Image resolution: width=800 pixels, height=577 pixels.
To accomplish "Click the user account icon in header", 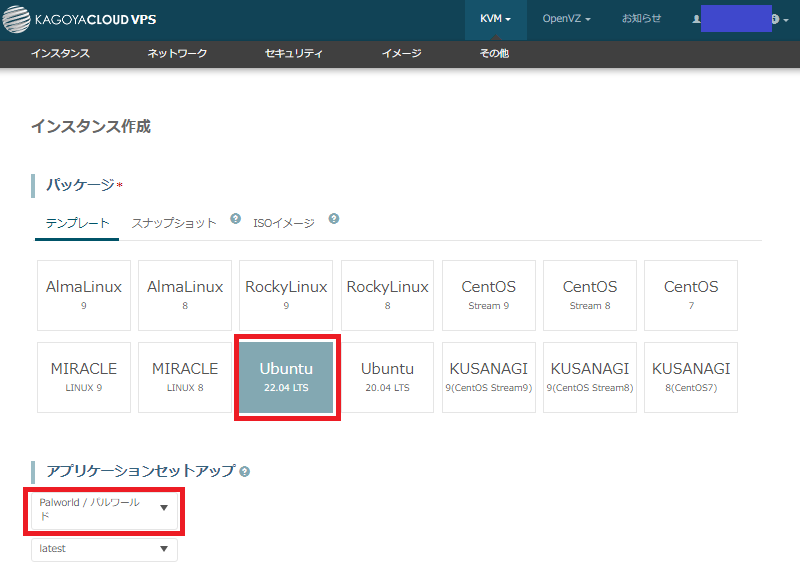I will pyautogui.click(x=696, y=19).
